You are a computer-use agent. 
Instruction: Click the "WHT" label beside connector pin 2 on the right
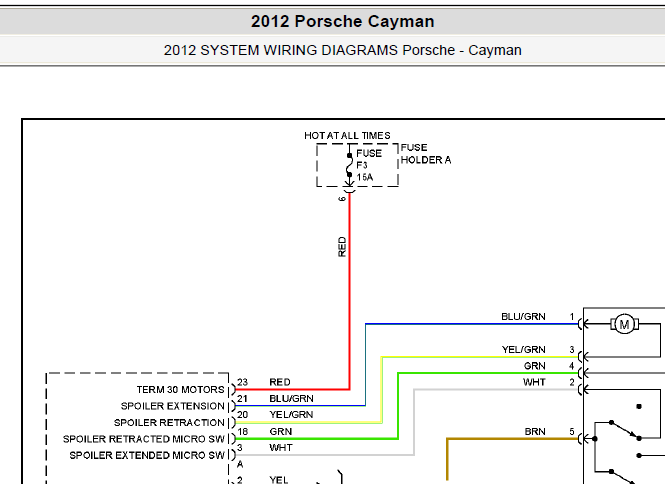point(534,382)
